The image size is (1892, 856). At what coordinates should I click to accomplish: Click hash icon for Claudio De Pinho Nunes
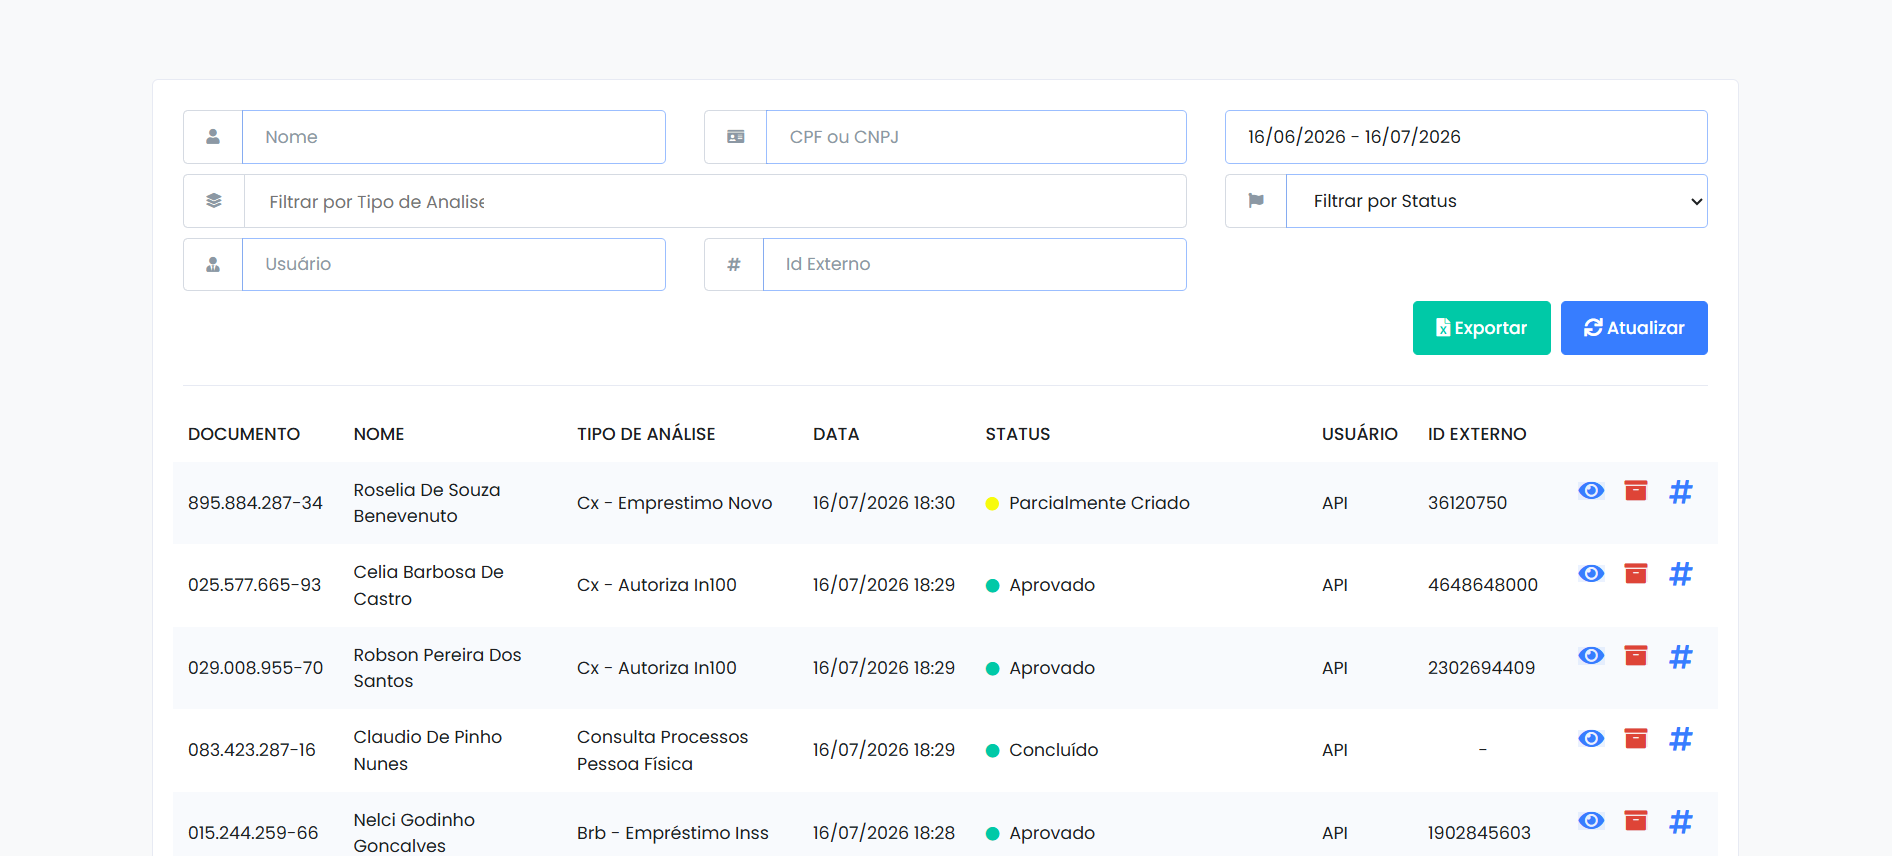pyautogui.click(x=1681, y=739)
